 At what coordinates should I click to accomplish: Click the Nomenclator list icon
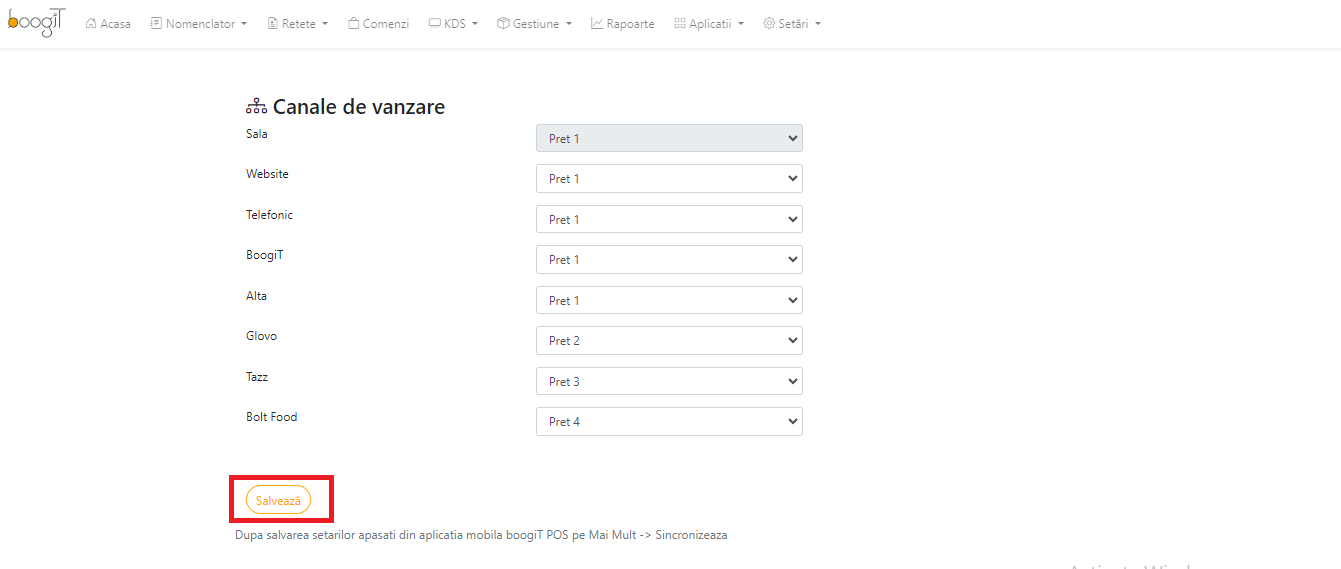click(x=156, y=23)
